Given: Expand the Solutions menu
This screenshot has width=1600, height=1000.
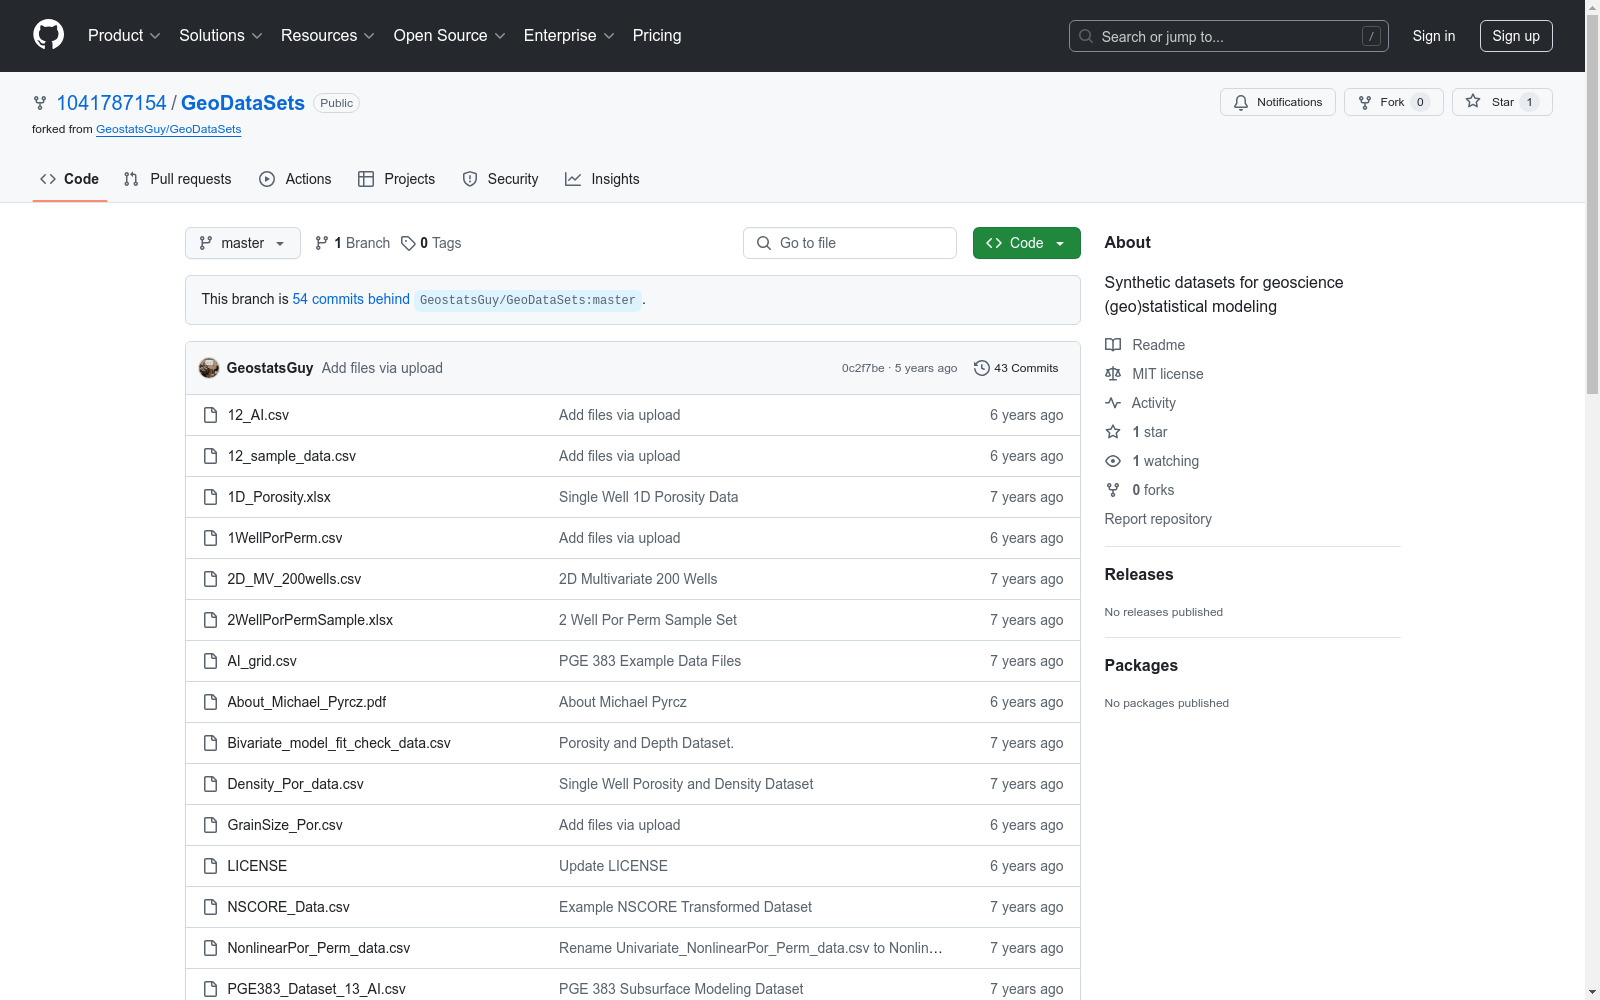Looking at the screenshot, I should [x=220, y=36].
